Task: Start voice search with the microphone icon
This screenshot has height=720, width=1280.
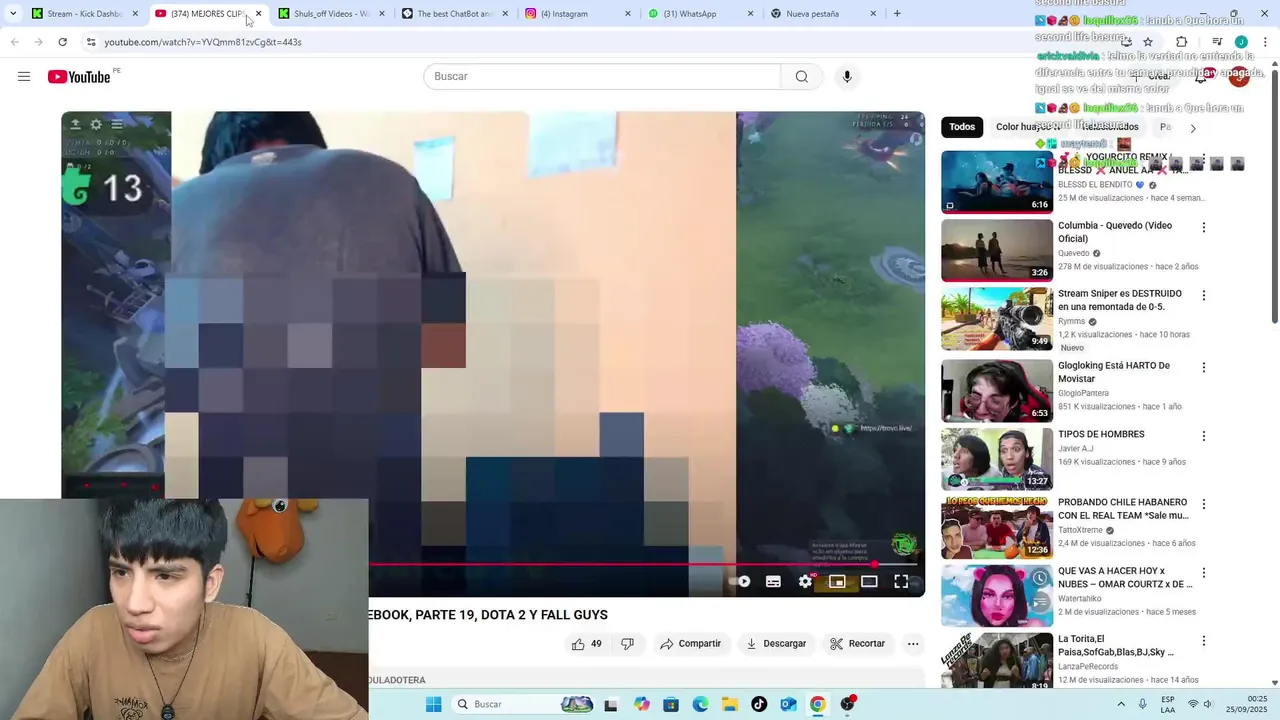Action: pos(847,77)
